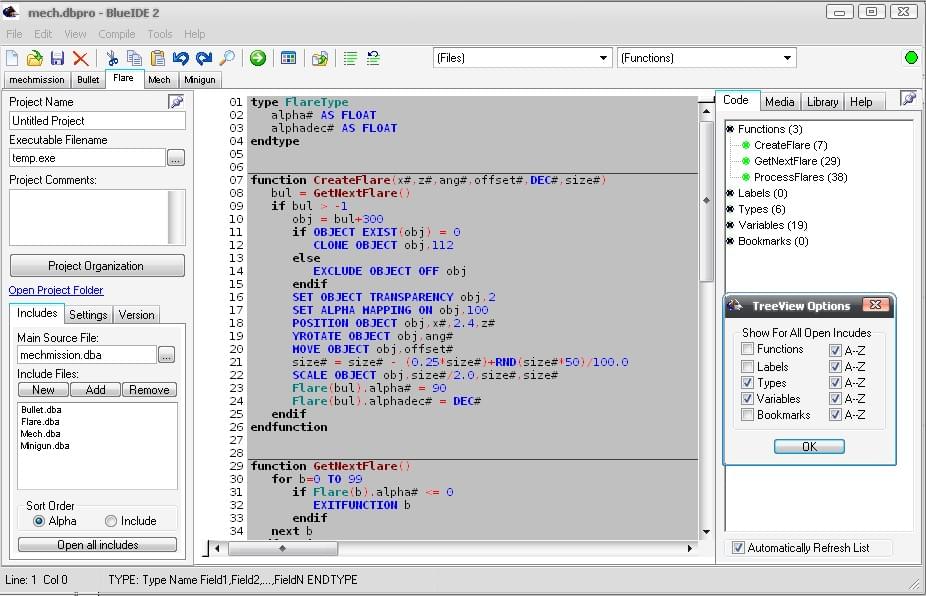
Task: Click the New file toolbar icon
Action: pos(12,58)
